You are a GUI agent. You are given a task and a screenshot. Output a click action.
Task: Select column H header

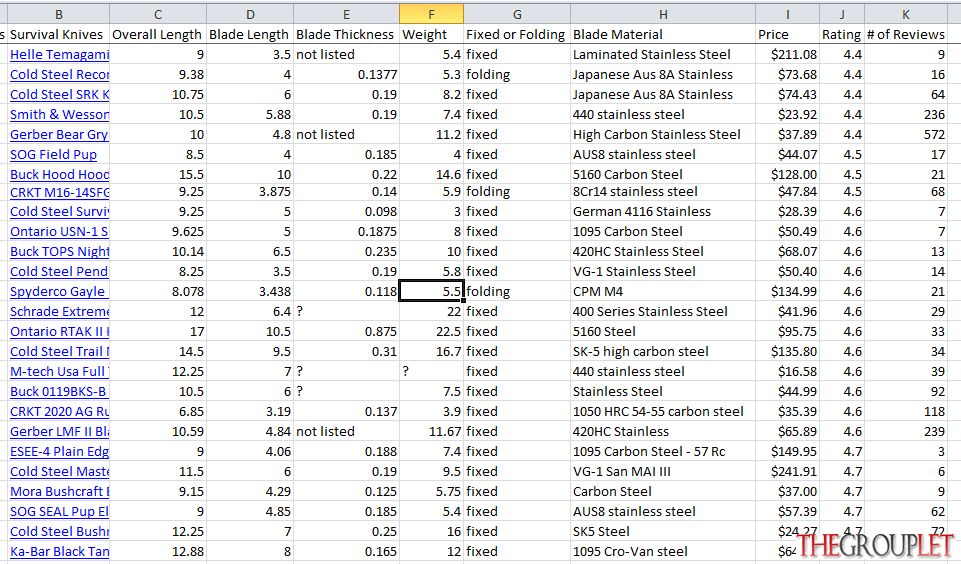[663, 14]
